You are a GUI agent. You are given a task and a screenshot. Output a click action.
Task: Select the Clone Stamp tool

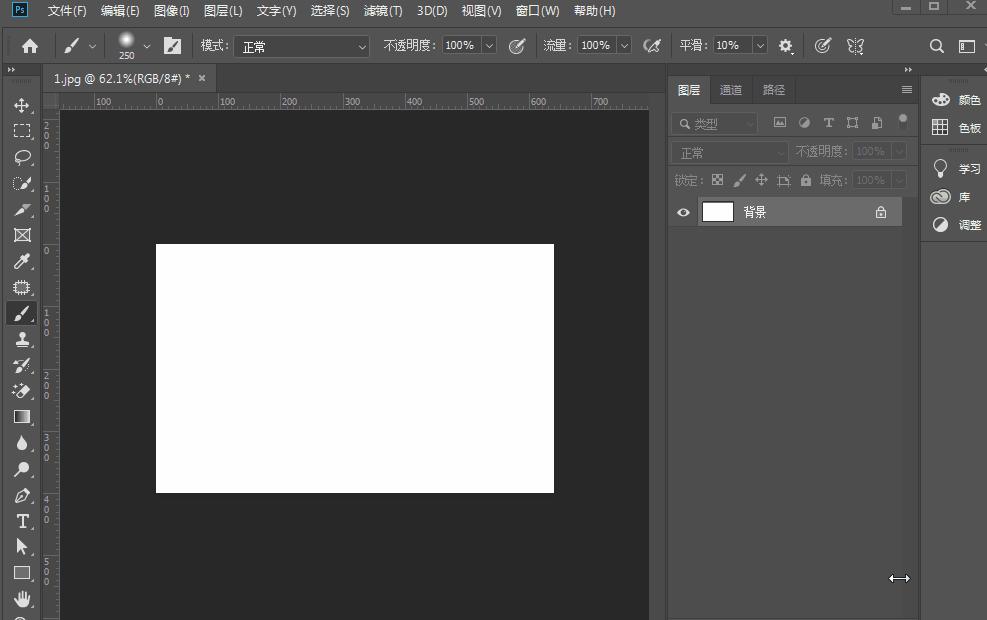(x=21, y=339)
